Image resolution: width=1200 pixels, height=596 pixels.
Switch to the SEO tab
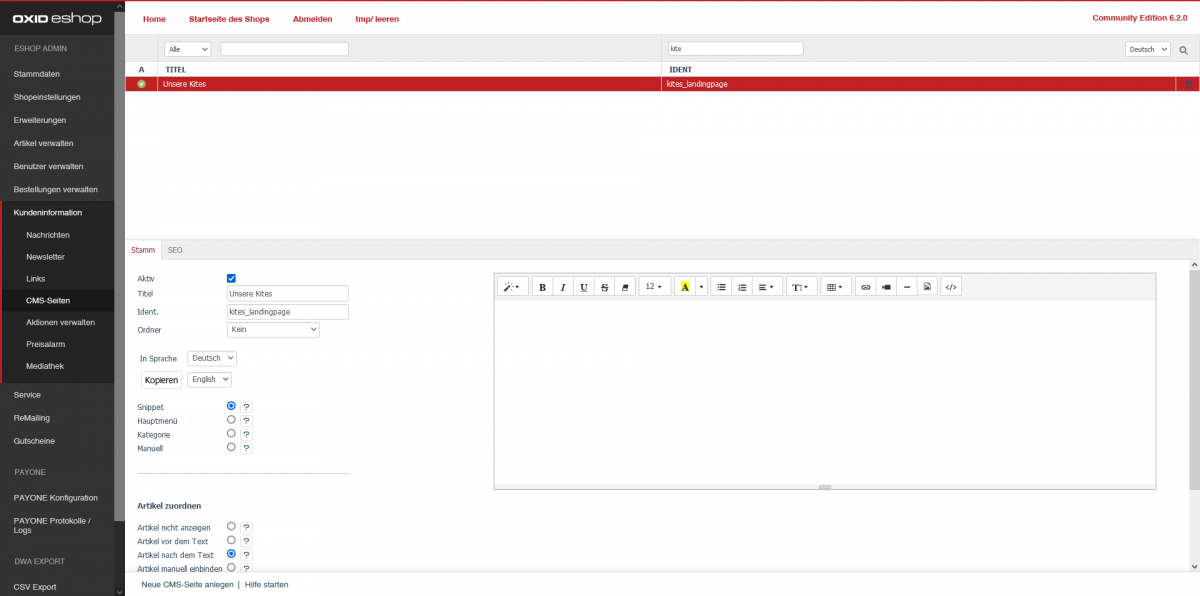tap(175, 250)
